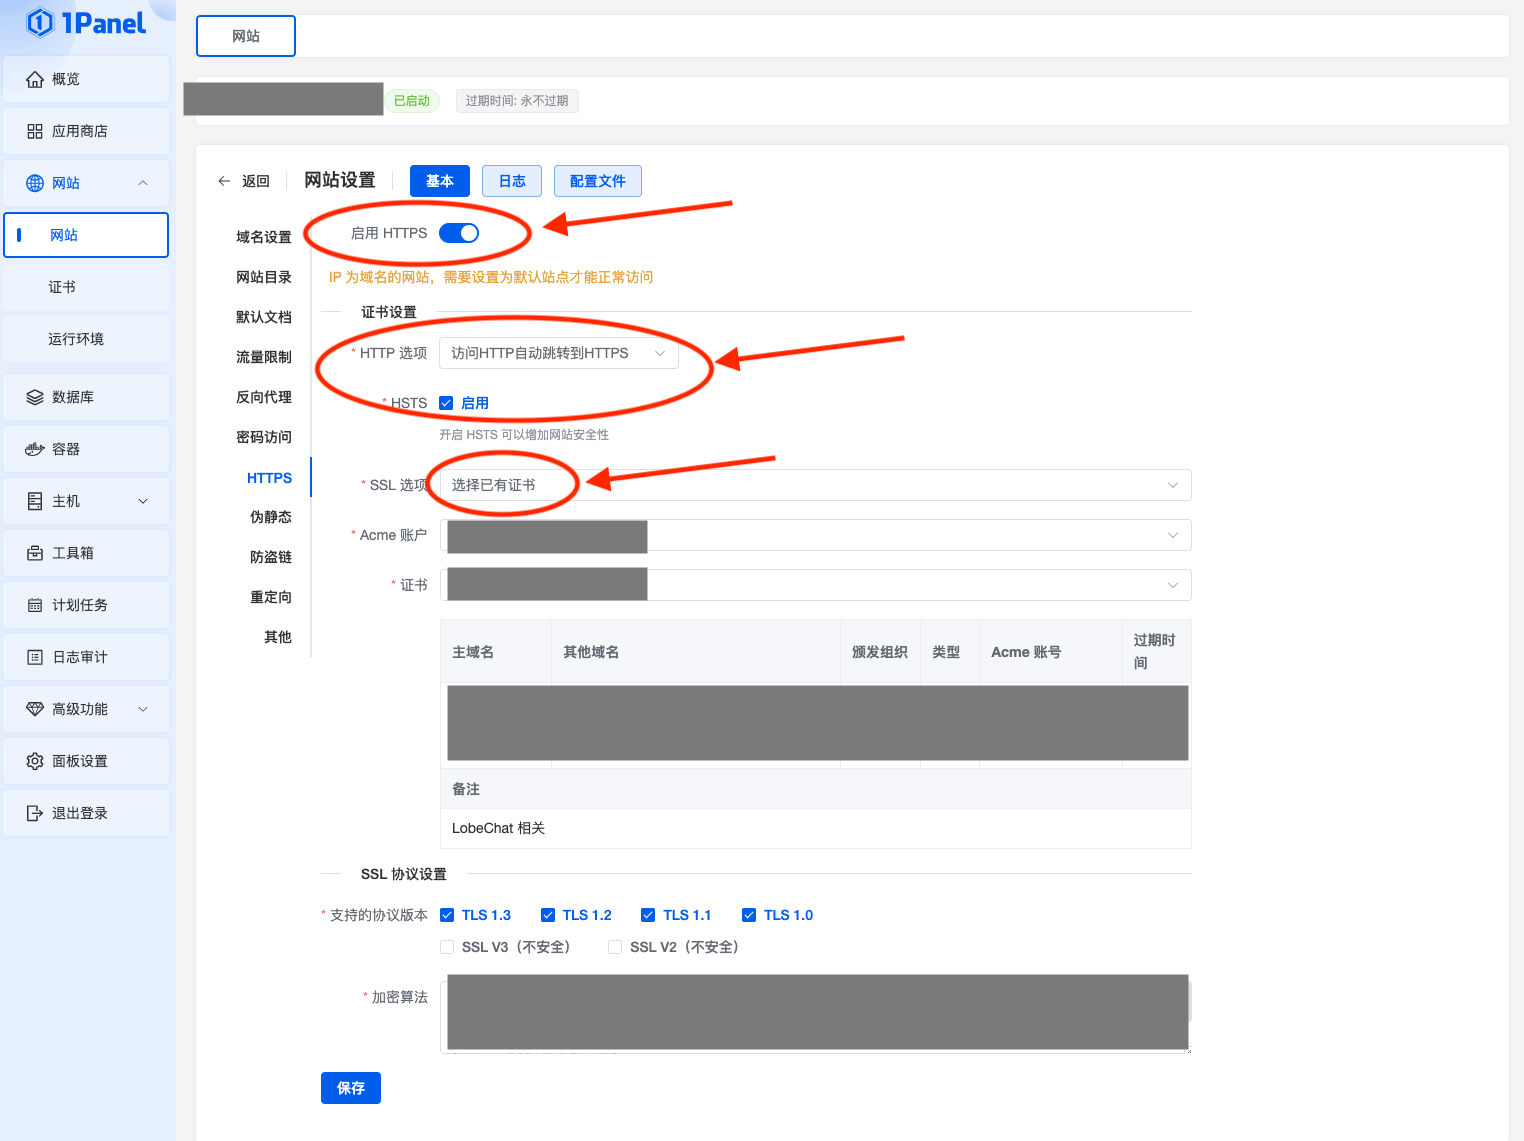Click the 保存 save button
This screenshot has height=1141, width=1524.
[350, 1088]
